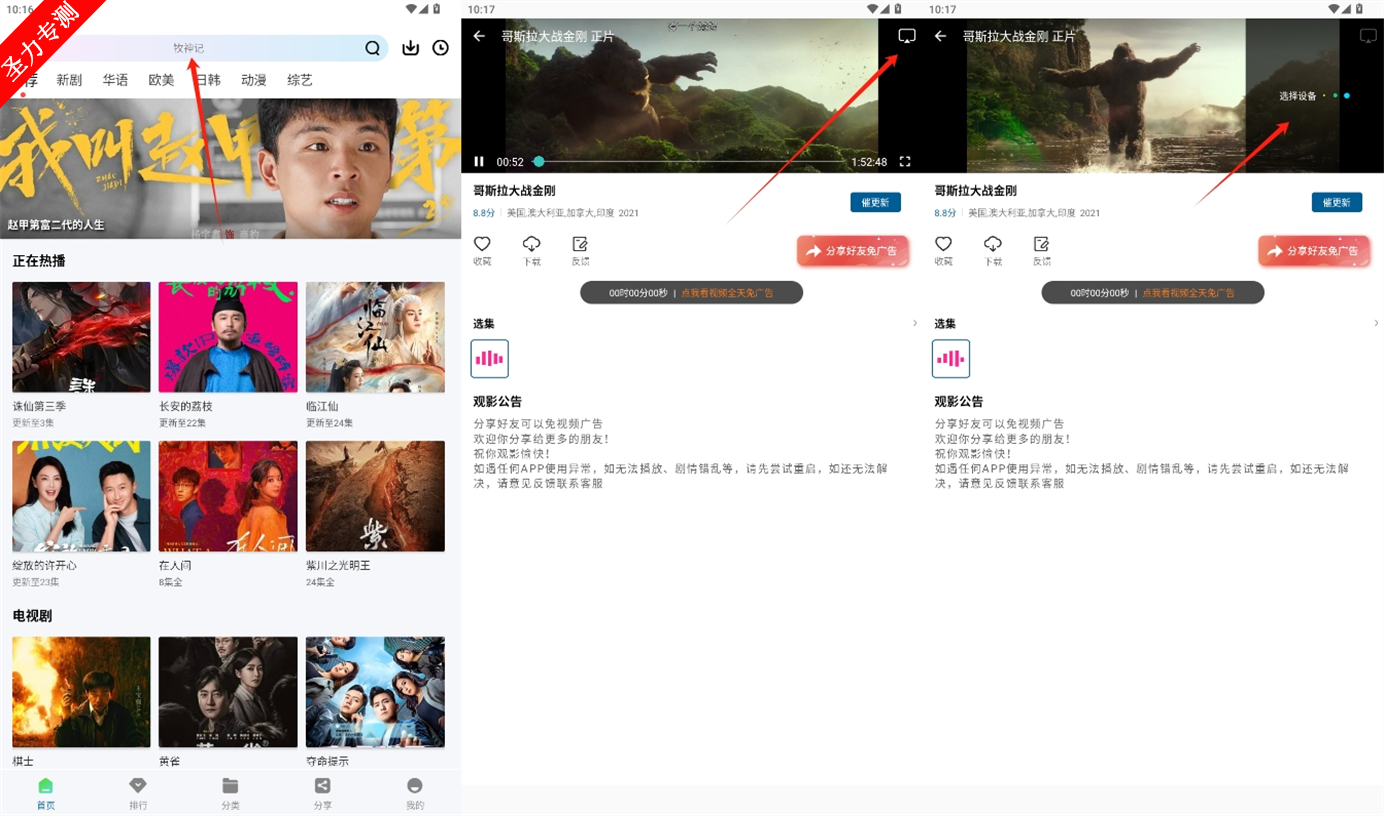Viewport: 1384px width, 816px height.
Task: Enter fullscreen on the playing video
Action: click(905, 161)
